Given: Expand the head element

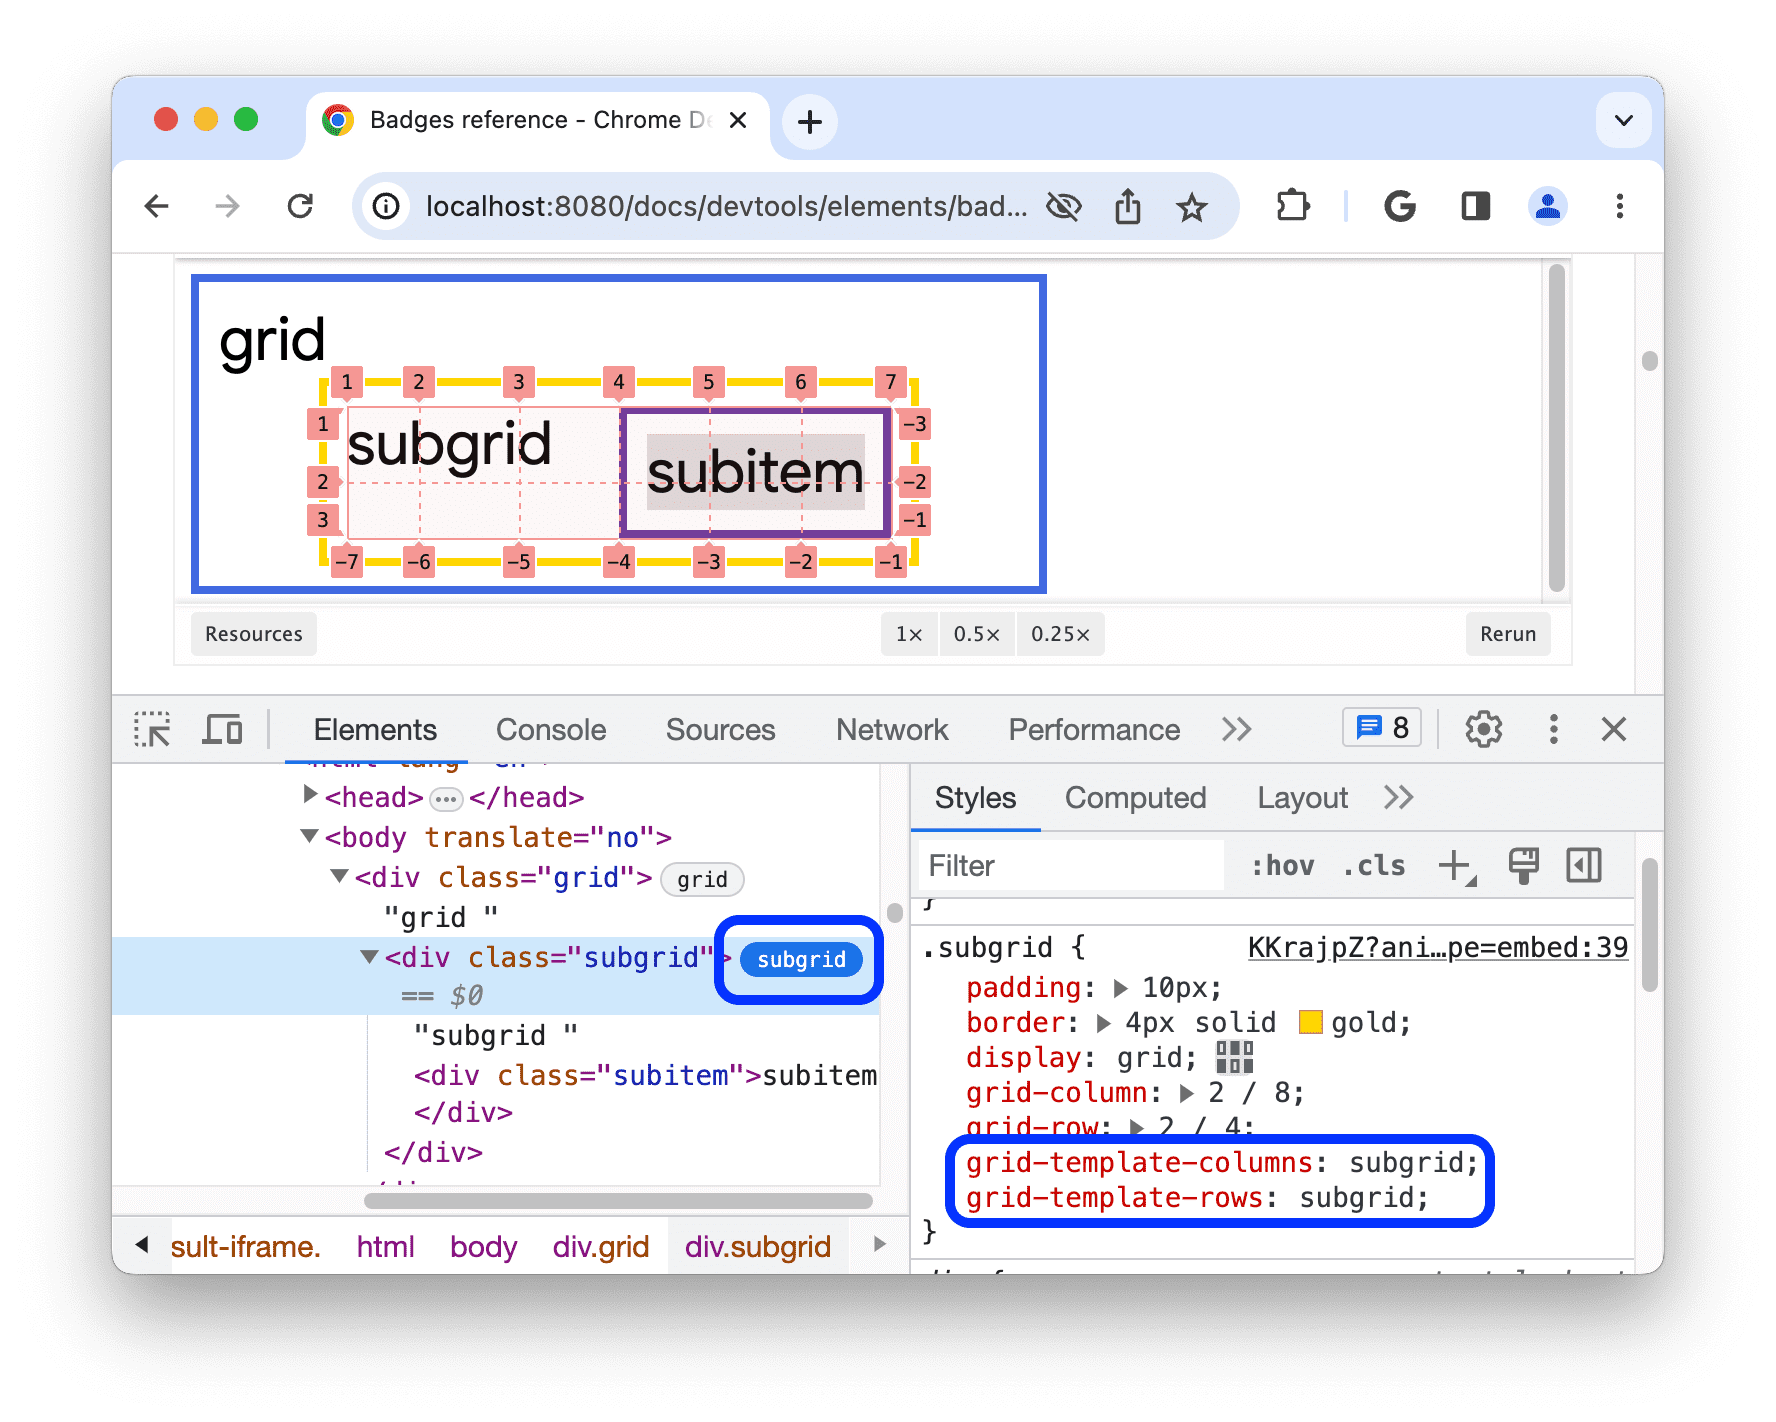Looking at the screenshot, I should click(308, 795).
